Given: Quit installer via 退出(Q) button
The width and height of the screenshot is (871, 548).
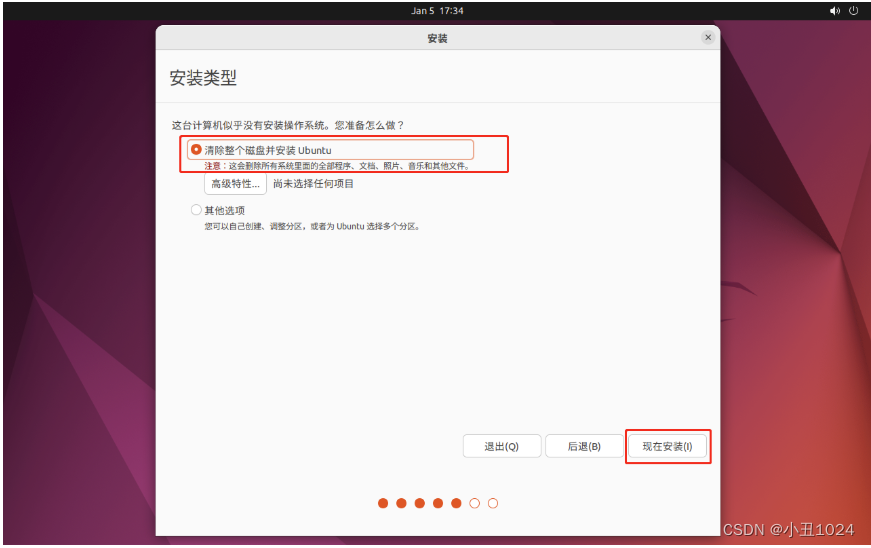Looking at the screenshot, I should (x=502, y=446).
